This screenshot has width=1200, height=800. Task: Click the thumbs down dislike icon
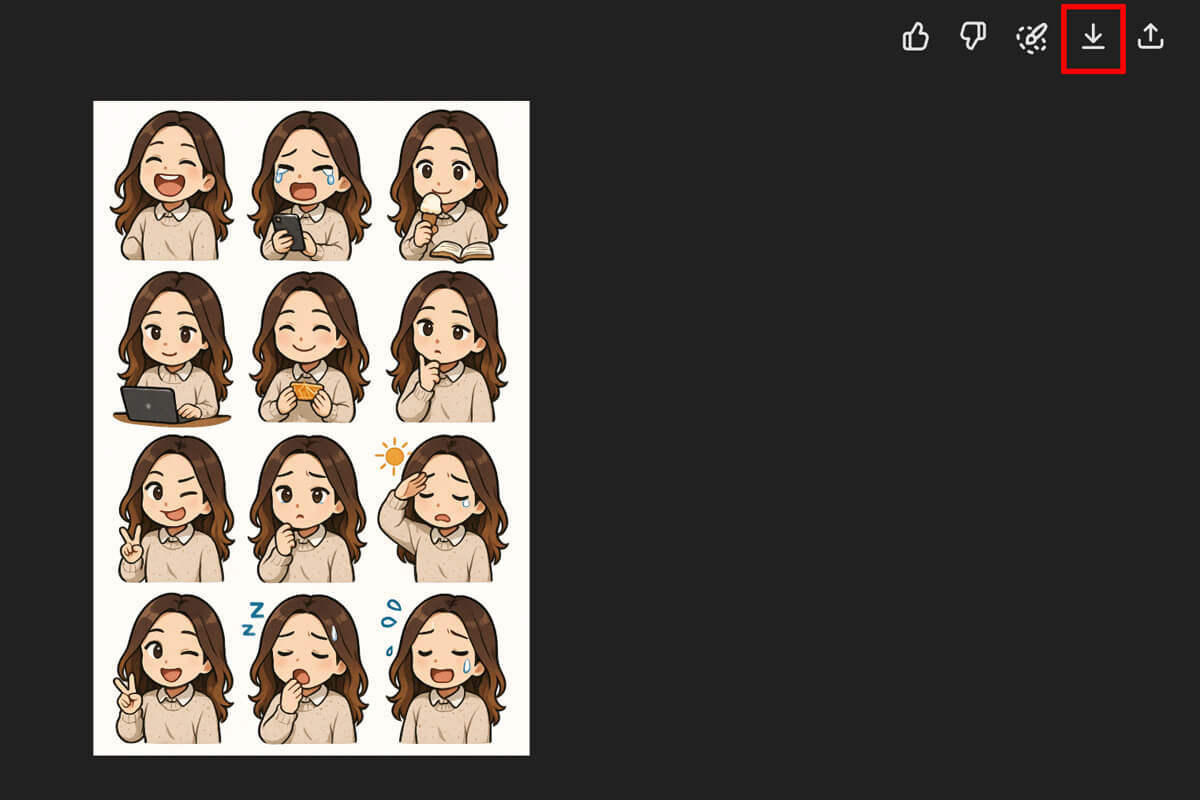pyautogui.click(x=972, y=38)
